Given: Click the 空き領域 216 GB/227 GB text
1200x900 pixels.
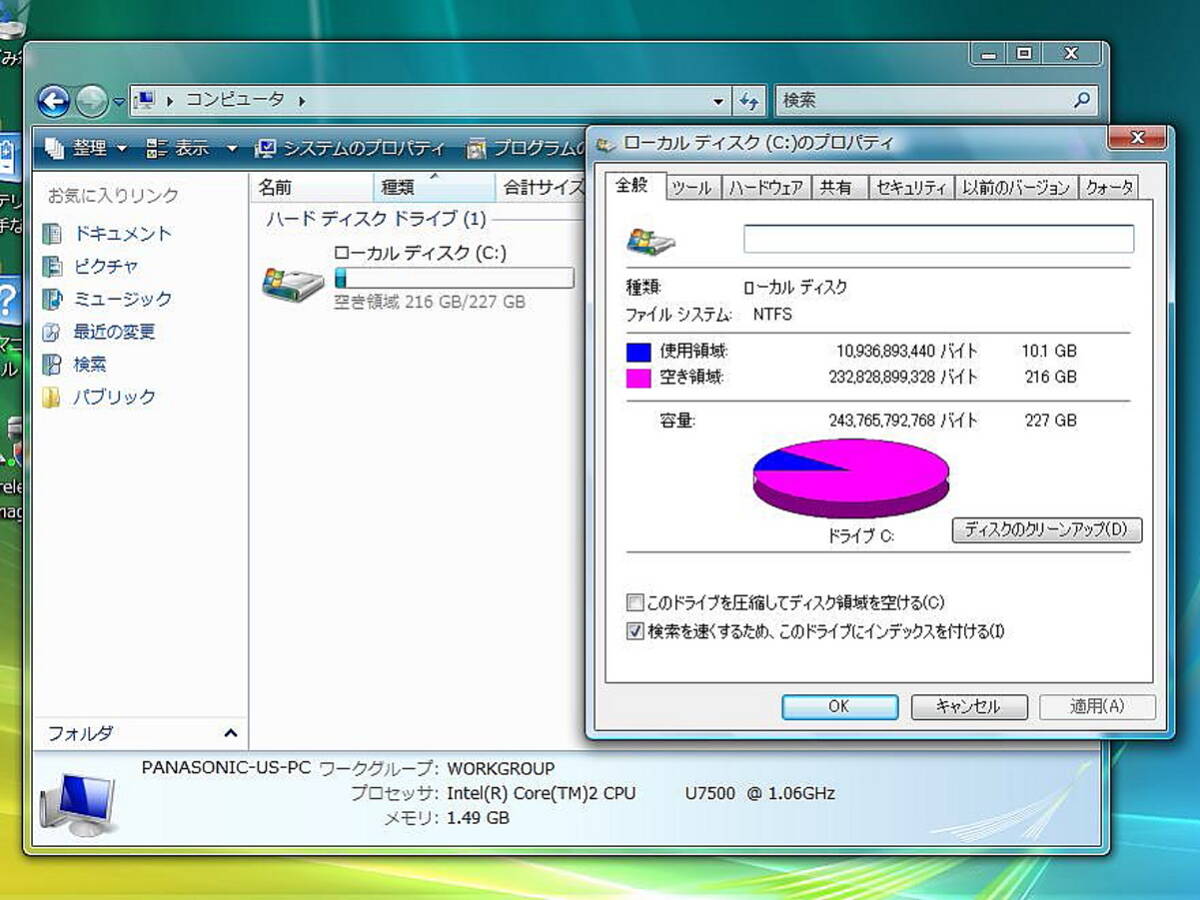Looking at the screenshot, I should click(x=429, y=301).
